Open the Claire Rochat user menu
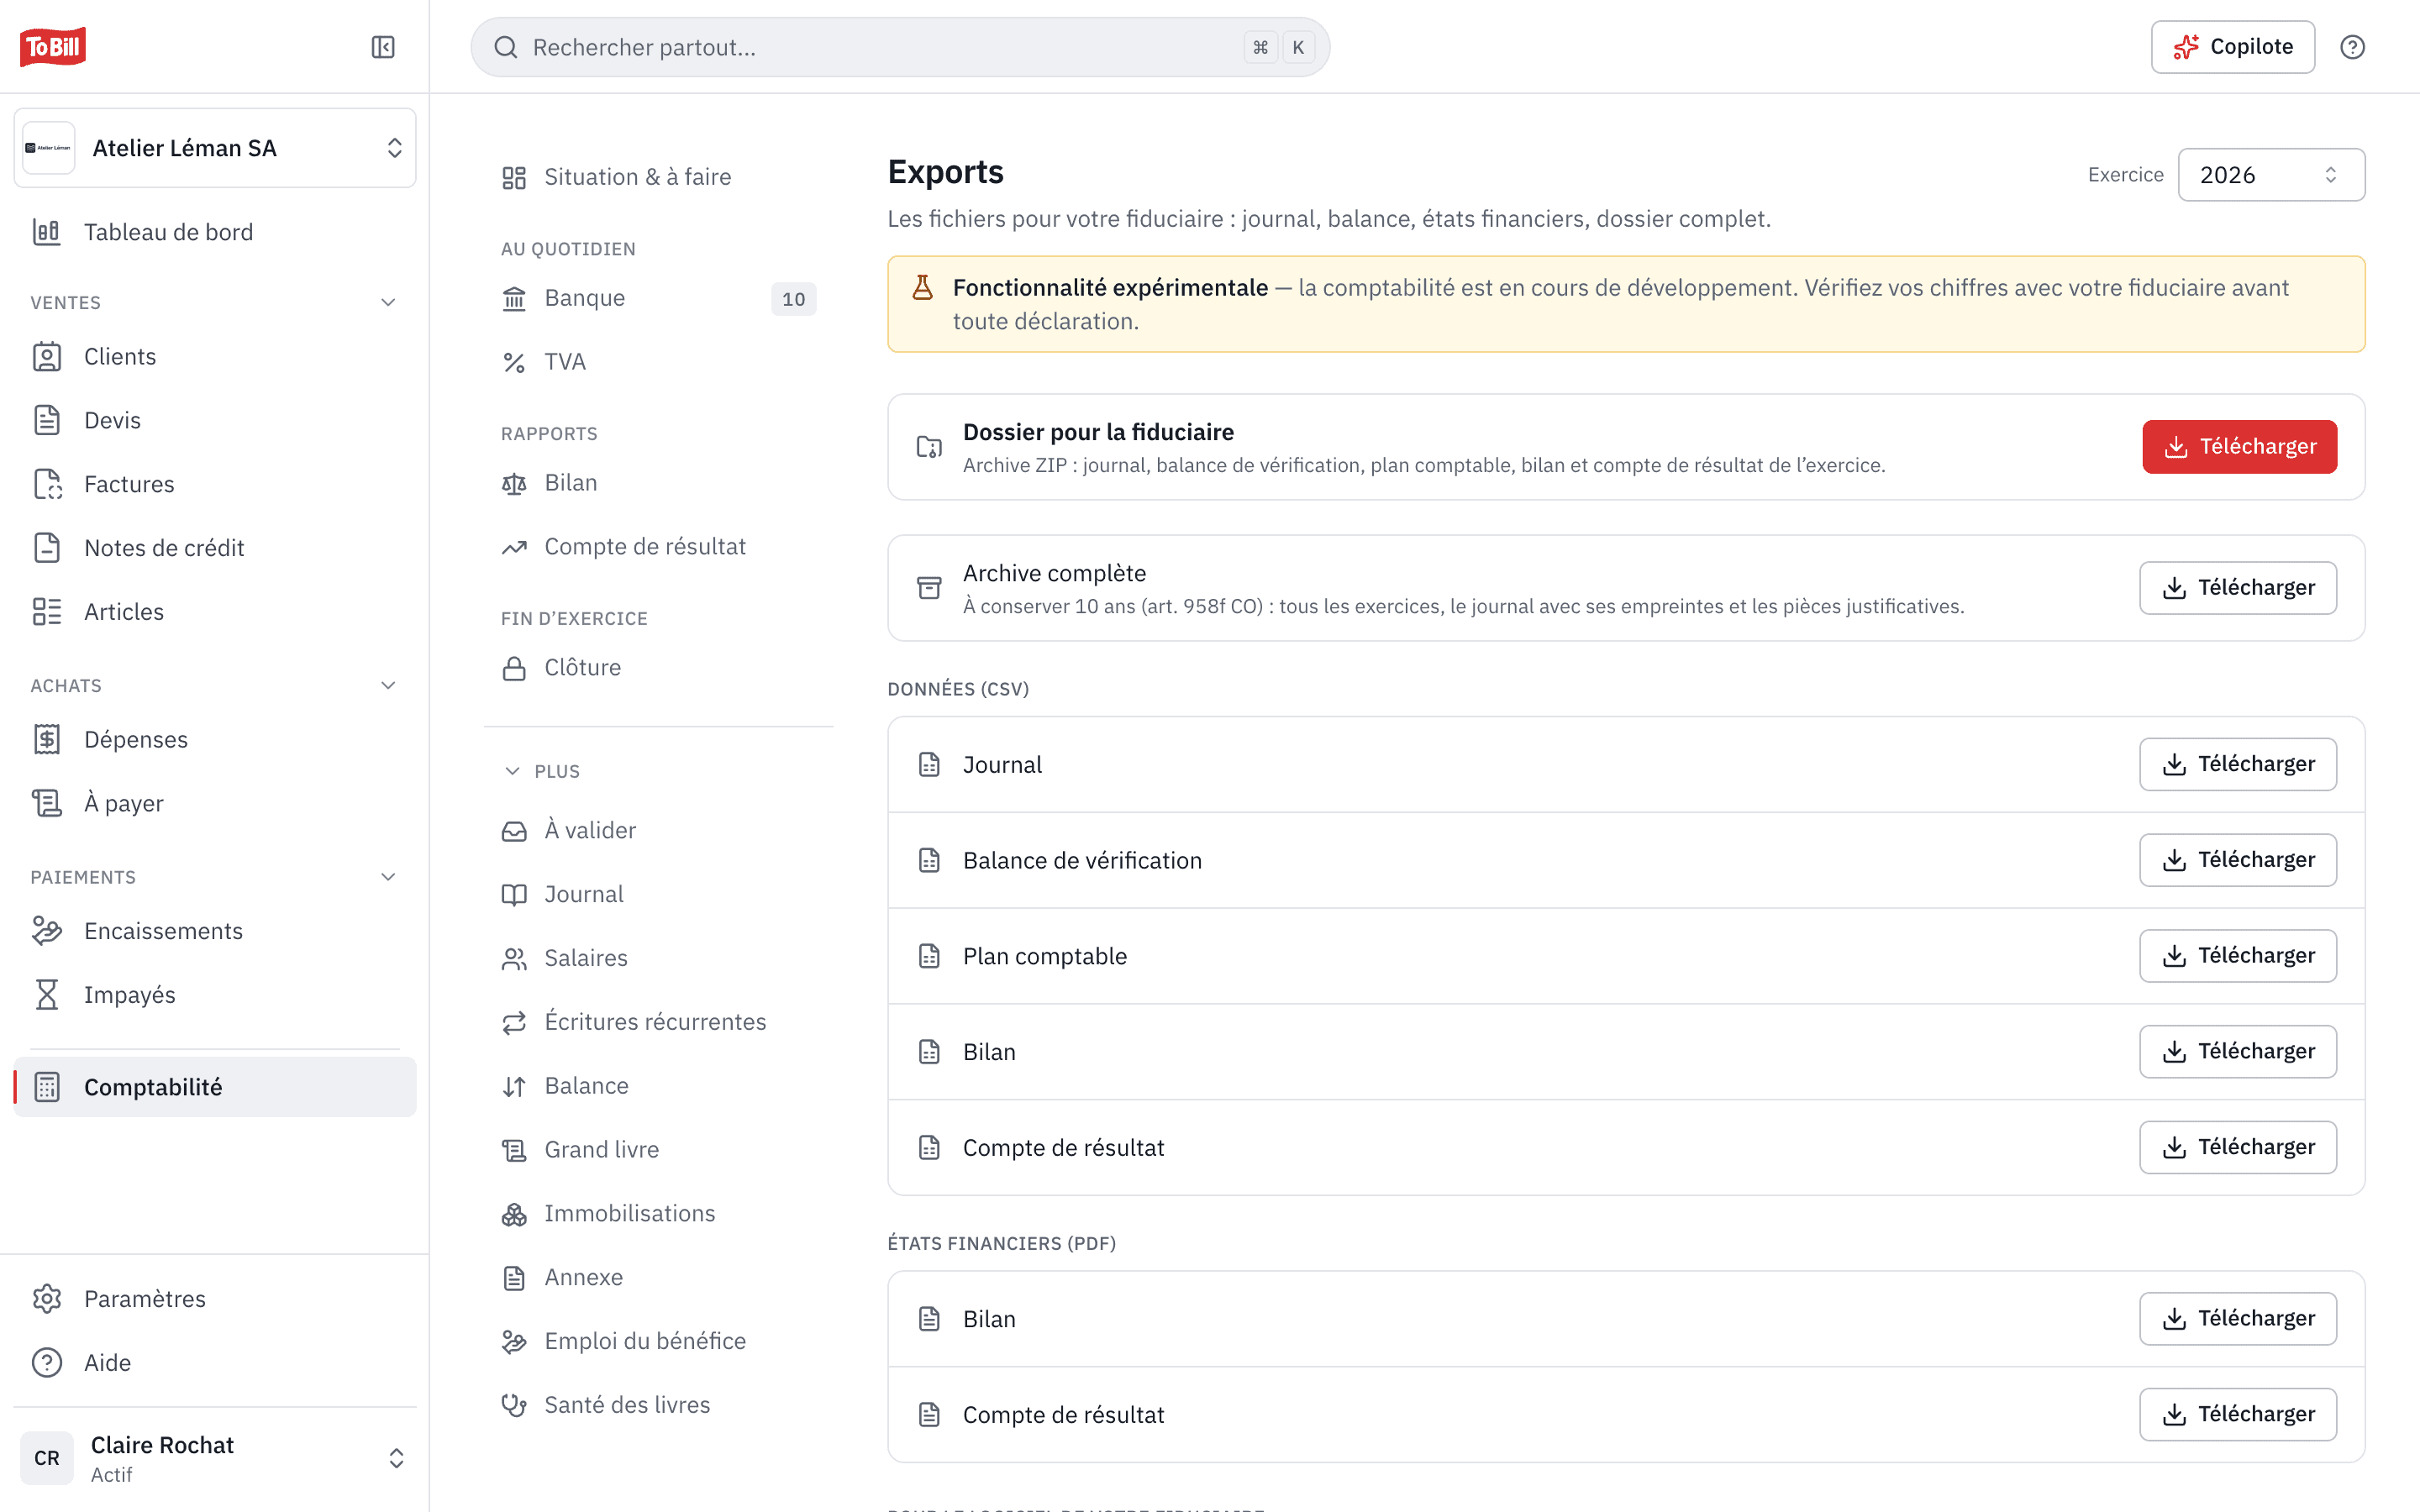Image resolution: width=2420 pixels, height=1512 pixels. point(215,1458)
